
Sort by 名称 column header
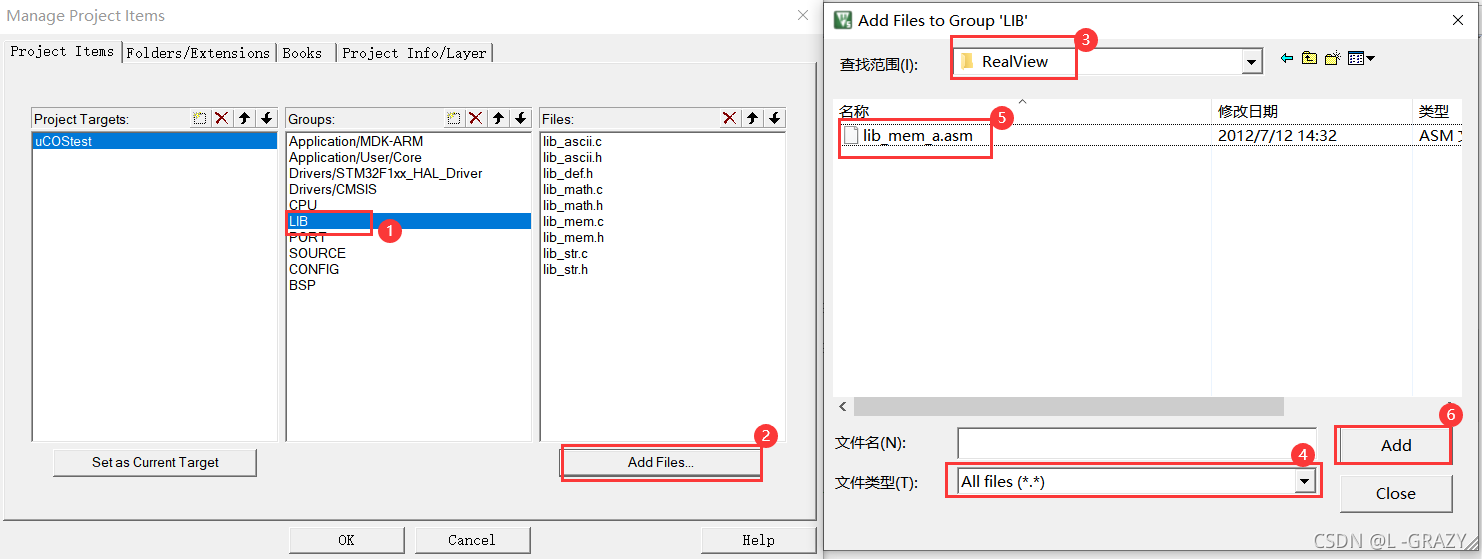tap(1022, 111)
